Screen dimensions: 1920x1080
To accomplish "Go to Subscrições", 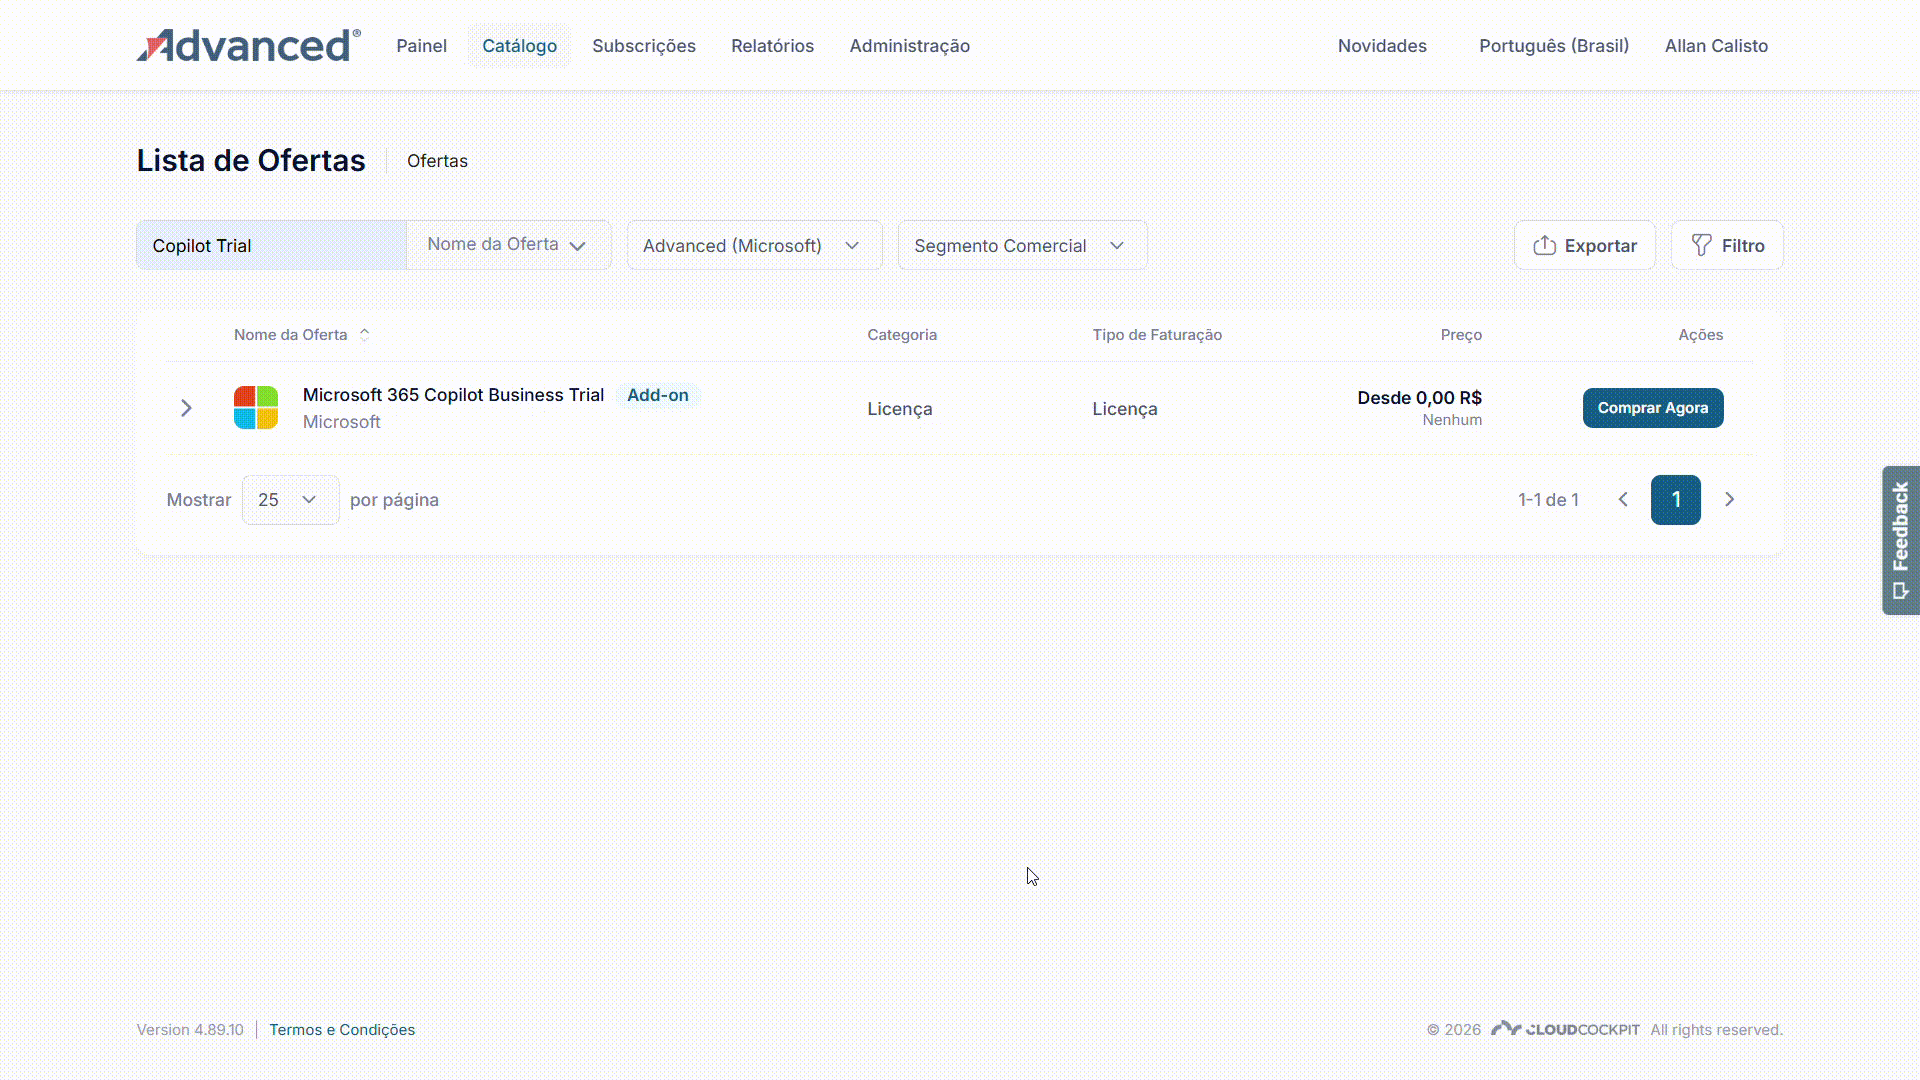I will [644, 46].
